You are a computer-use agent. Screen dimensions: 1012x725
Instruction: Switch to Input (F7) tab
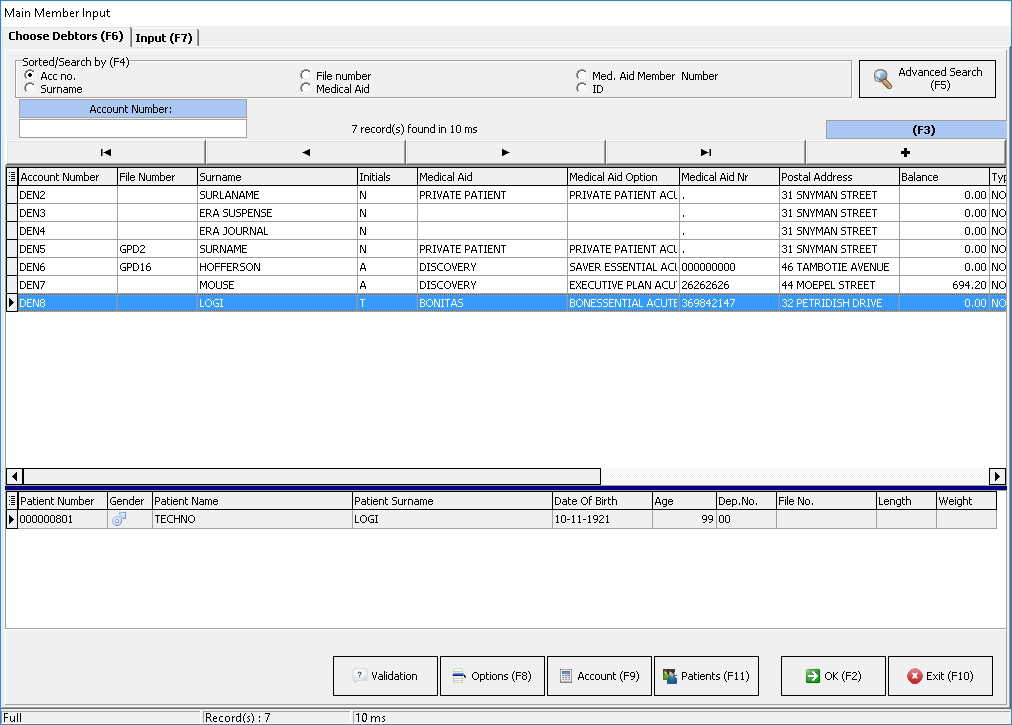[x=164, y=38]
